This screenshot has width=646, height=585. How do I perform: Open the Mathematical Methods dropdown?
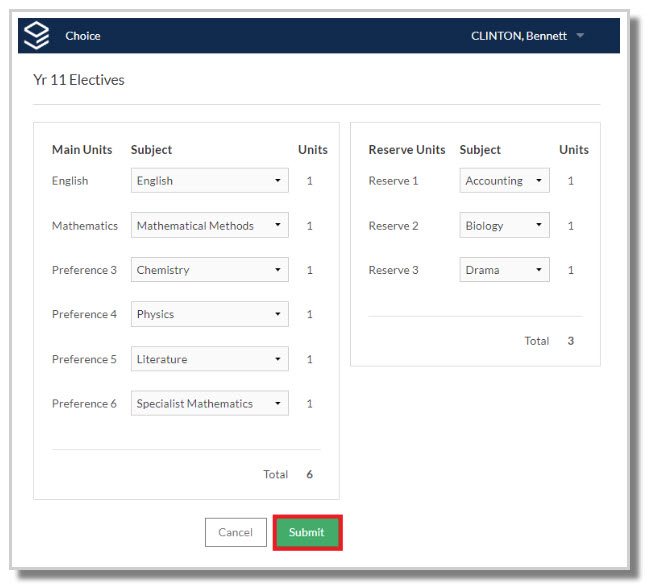pos(210,225)
